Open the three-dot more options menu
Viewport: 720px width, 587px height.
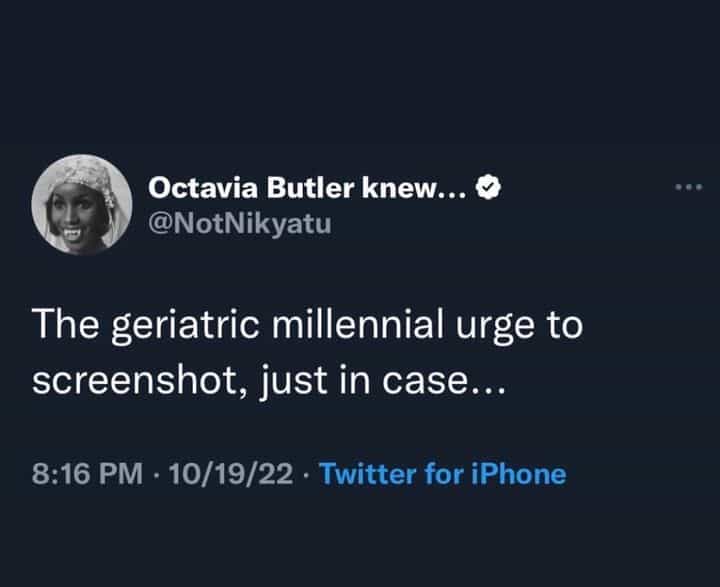coord(690,187)
